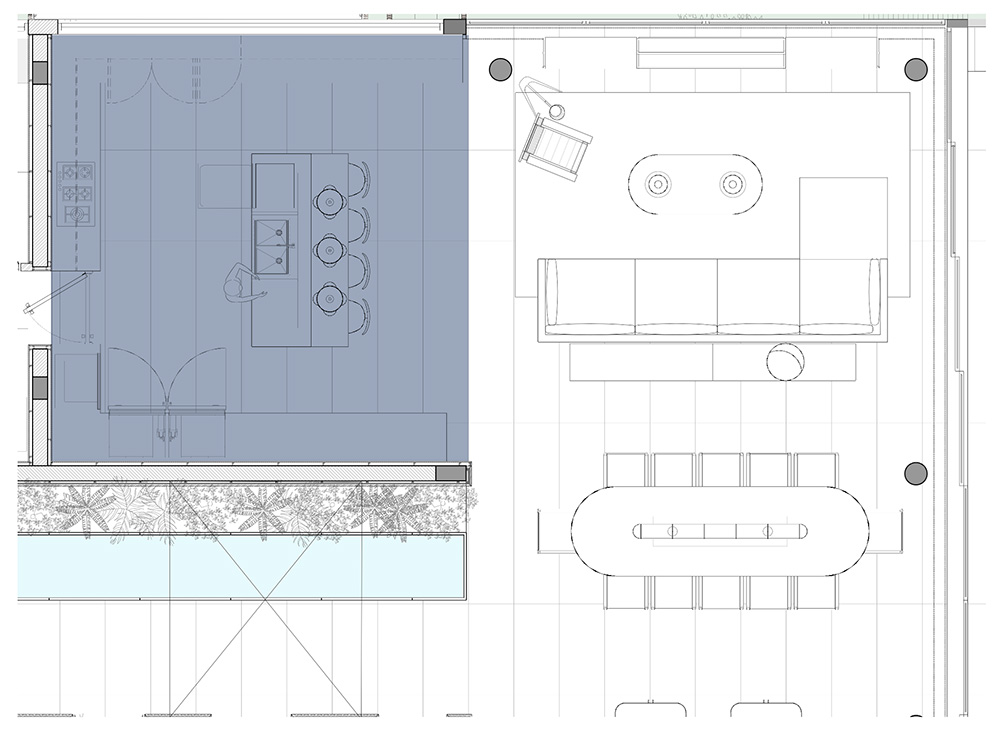Select the console cabinet along the top wall
Screen dimensions: 1000x735
click(710, 52)
